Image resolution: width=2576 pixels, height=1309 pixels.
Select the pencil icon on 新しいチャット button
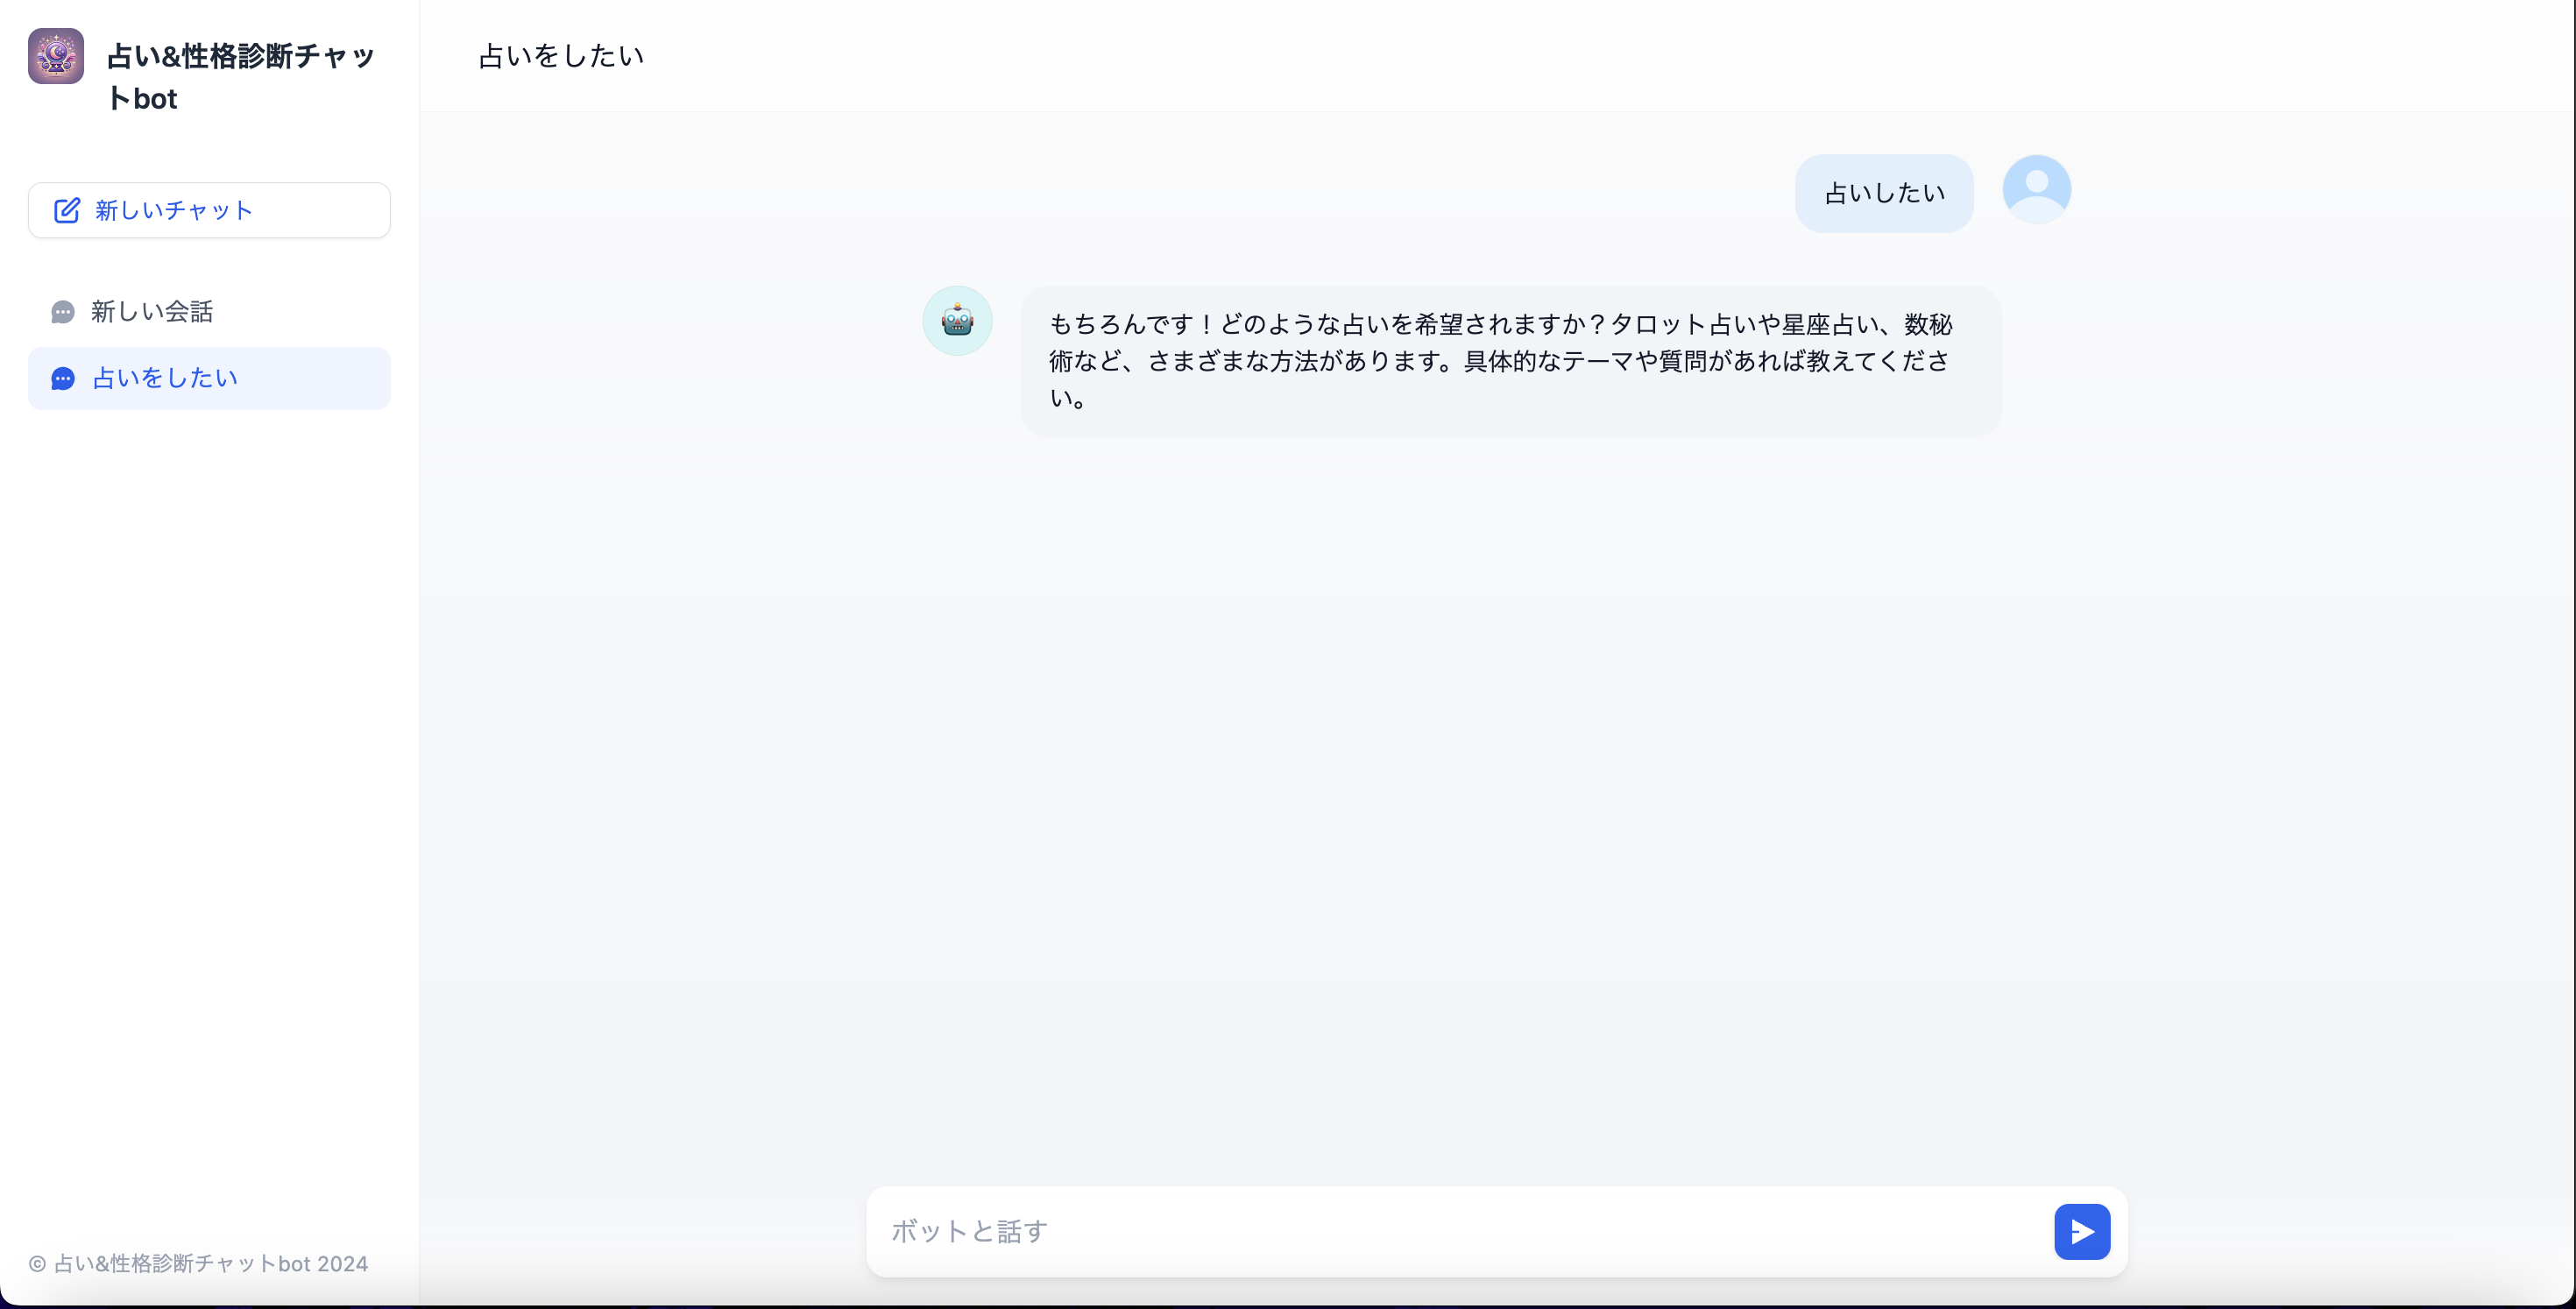click(x=66, y=210)
